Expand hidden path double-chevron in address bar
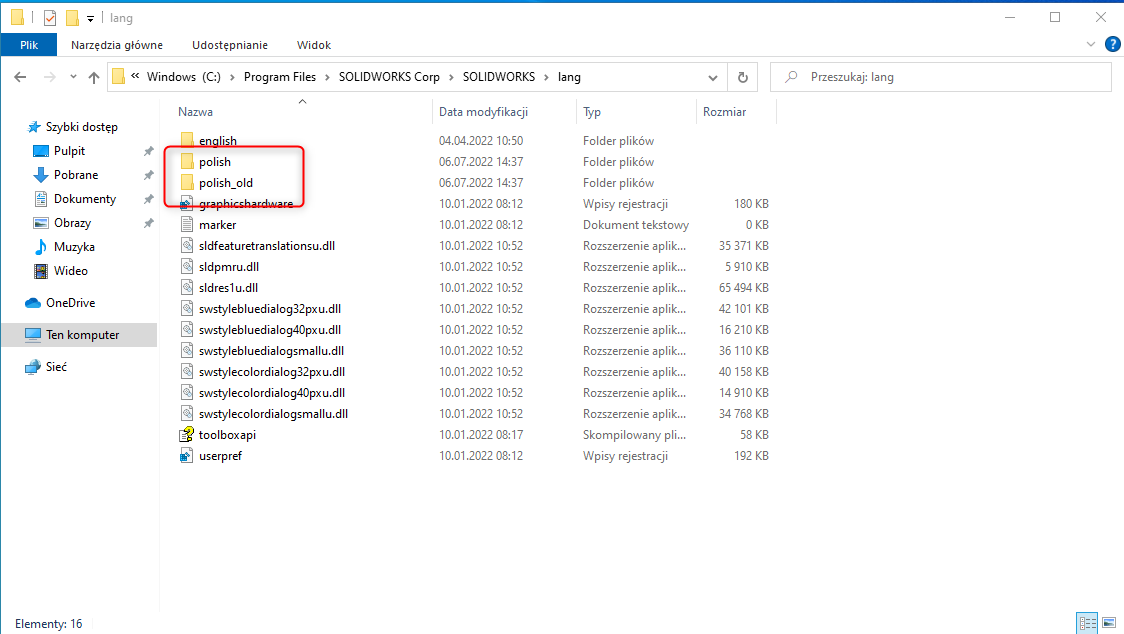1124x634 pixels. click(135, 76)
